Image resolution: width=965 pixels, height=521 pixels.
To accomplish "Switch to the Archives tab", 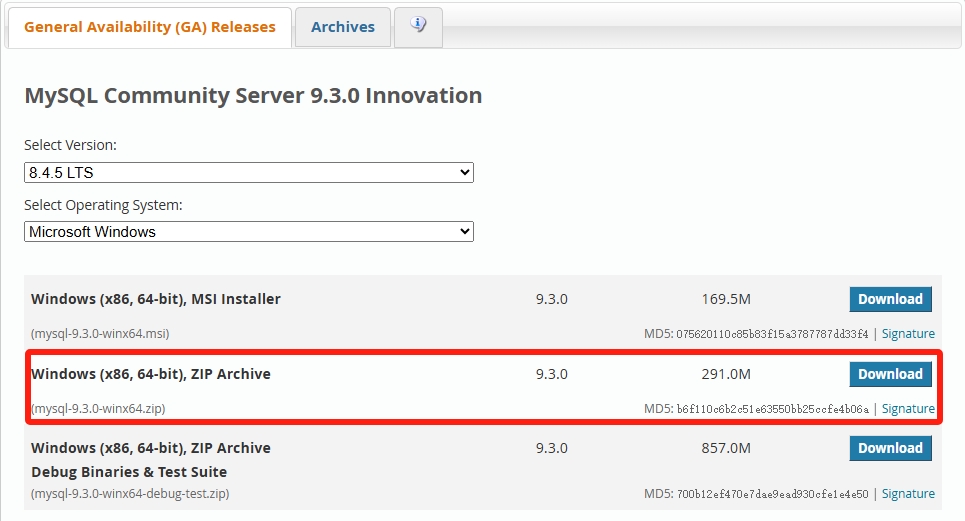I will coord(342,27).
